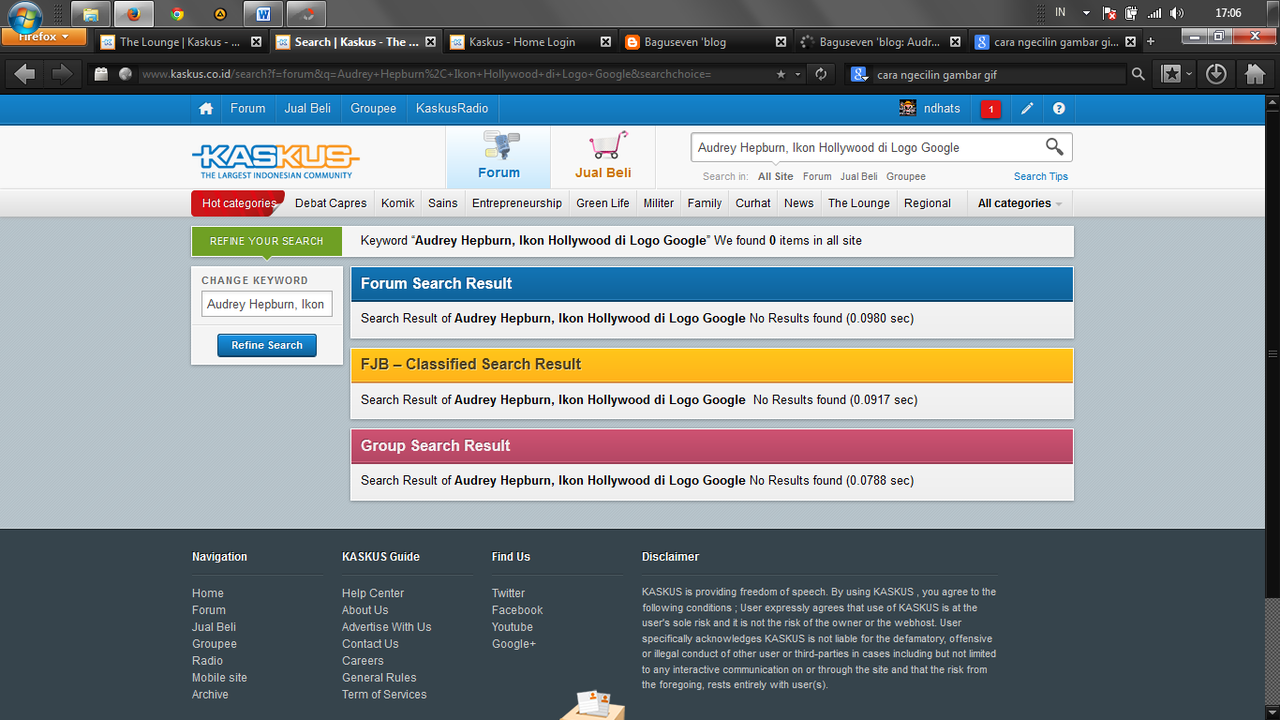Show hidden tray icons arrow
Screen dimensions: 1280x720
[1086, 13]
